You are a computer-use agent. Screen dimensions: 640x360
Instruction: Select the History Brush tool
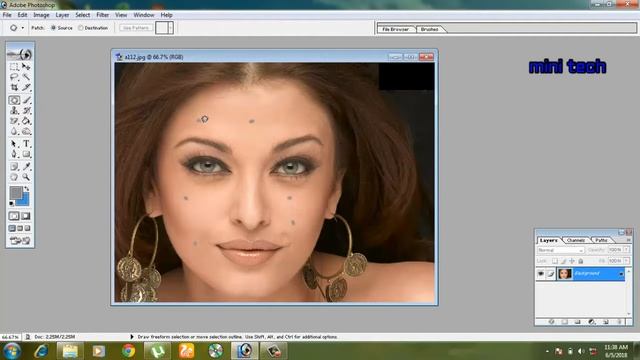[x=26, y=111]
